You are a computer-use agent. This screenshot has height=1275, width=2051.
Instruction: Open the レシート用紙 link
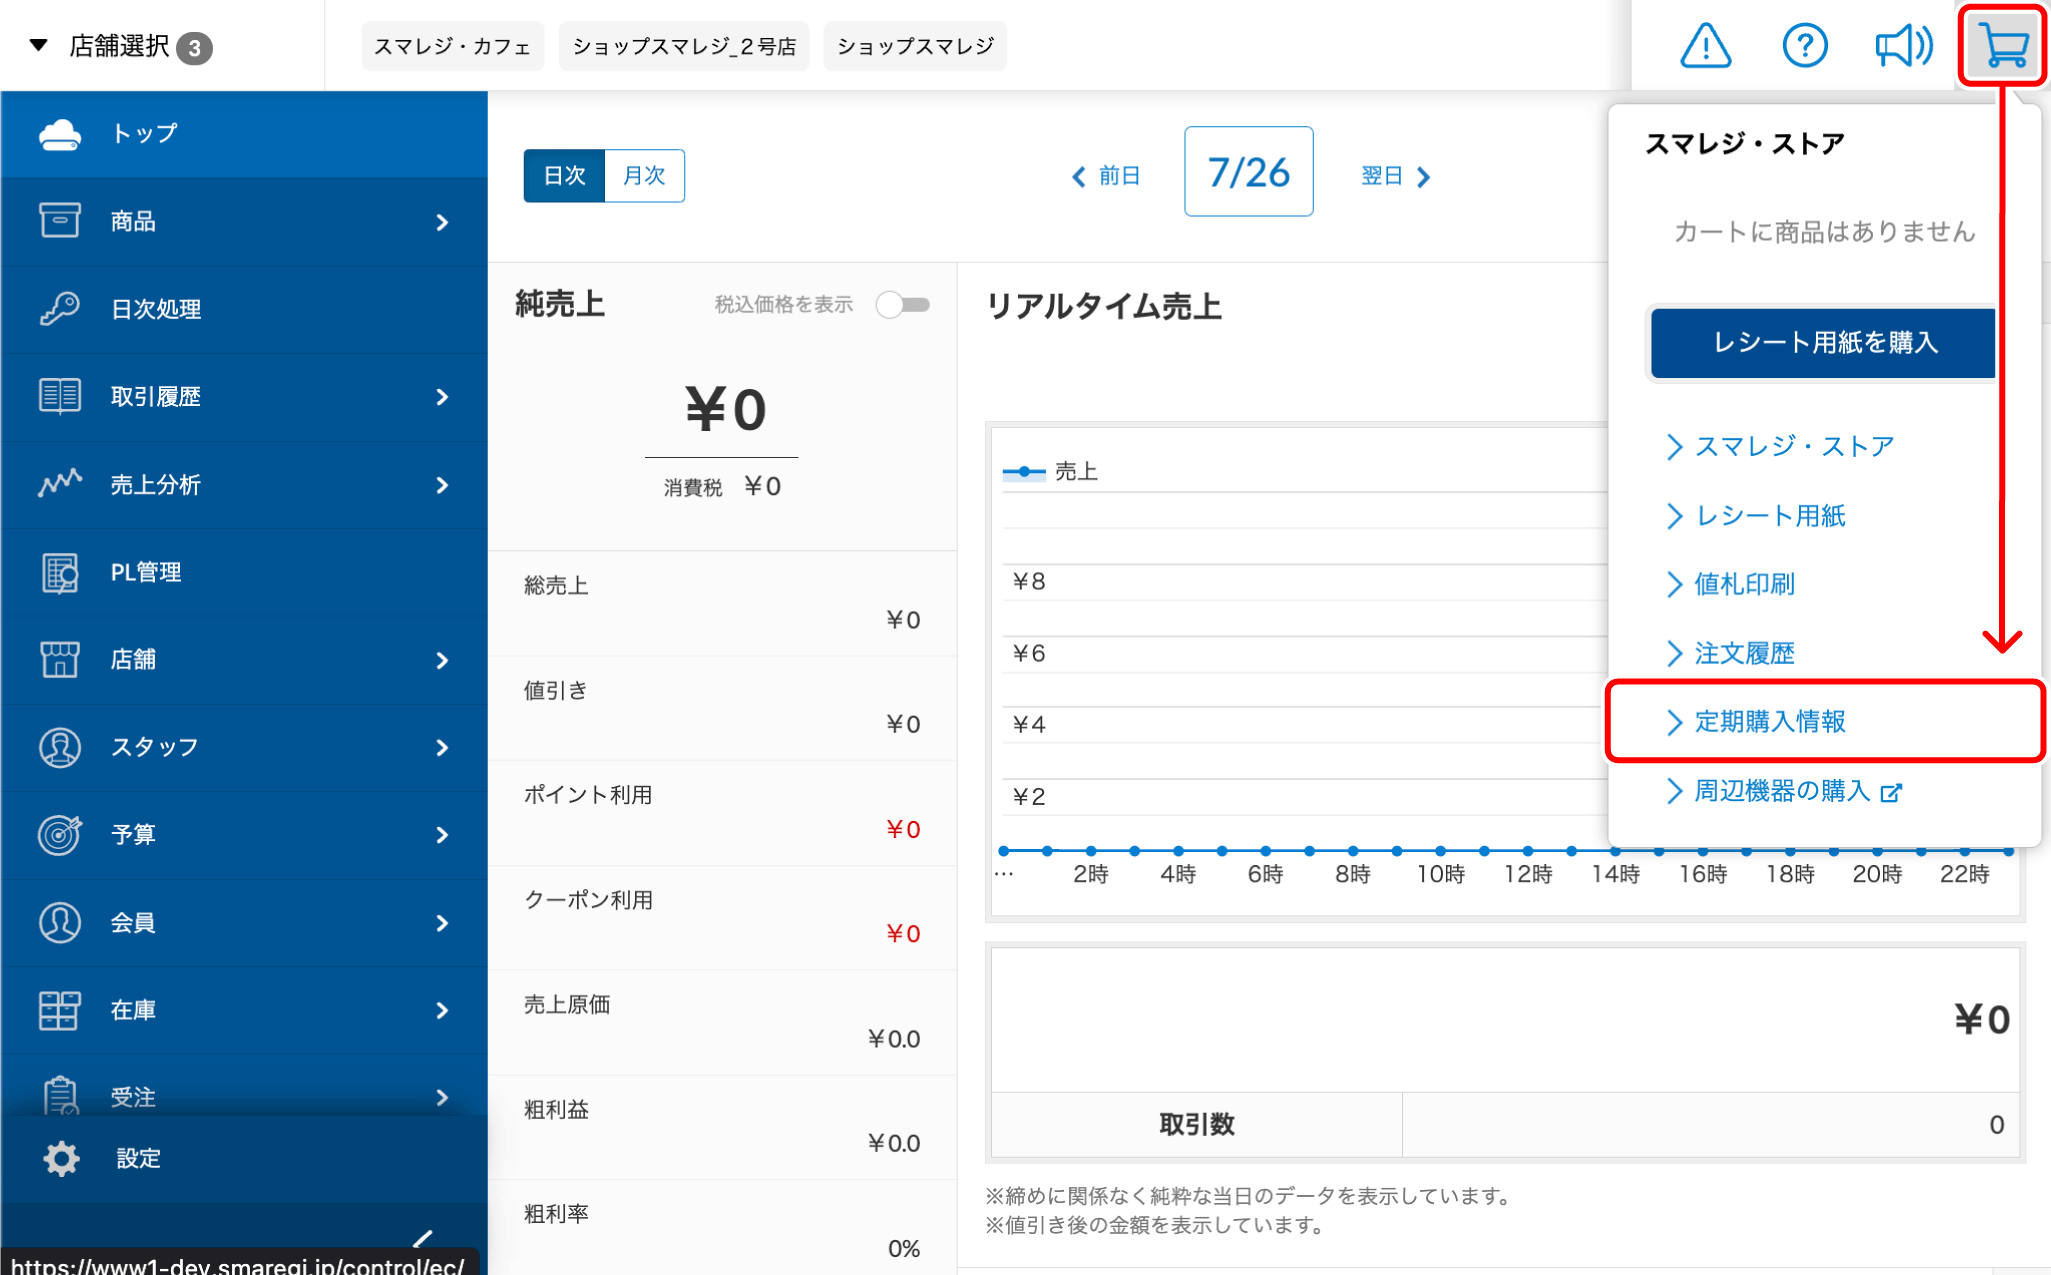coord(1756,516)
